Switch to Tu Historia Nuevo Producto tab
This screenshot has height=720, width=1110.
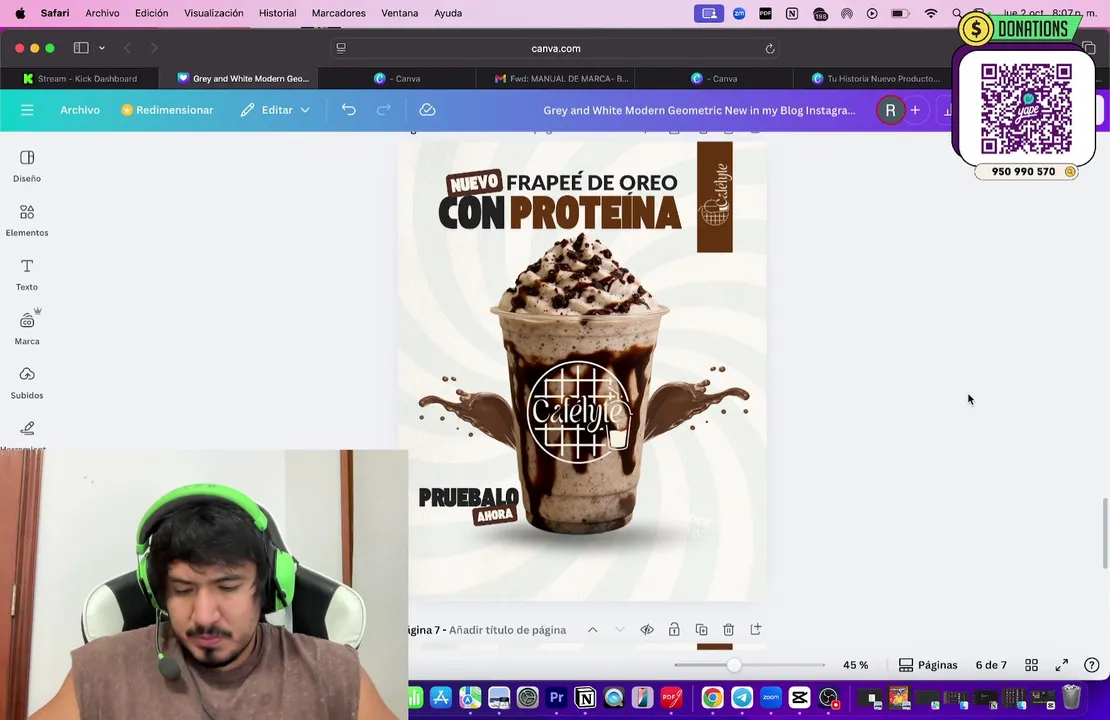coord(875,79)
